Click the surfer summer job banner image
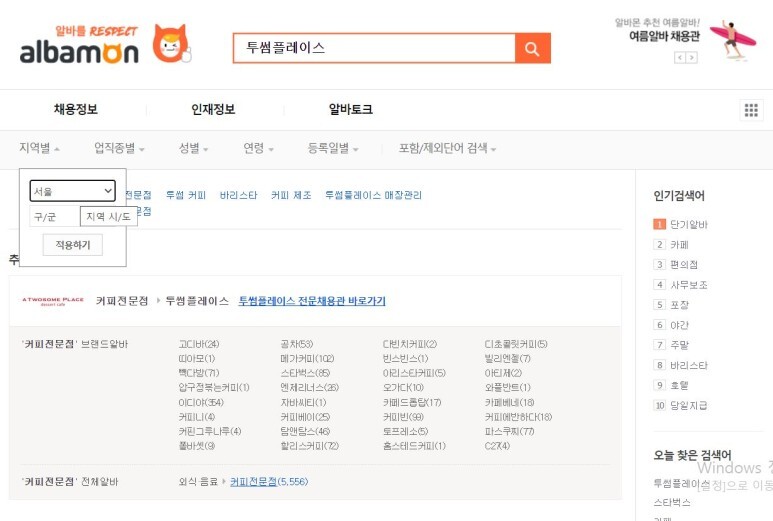 pos(733,40)
